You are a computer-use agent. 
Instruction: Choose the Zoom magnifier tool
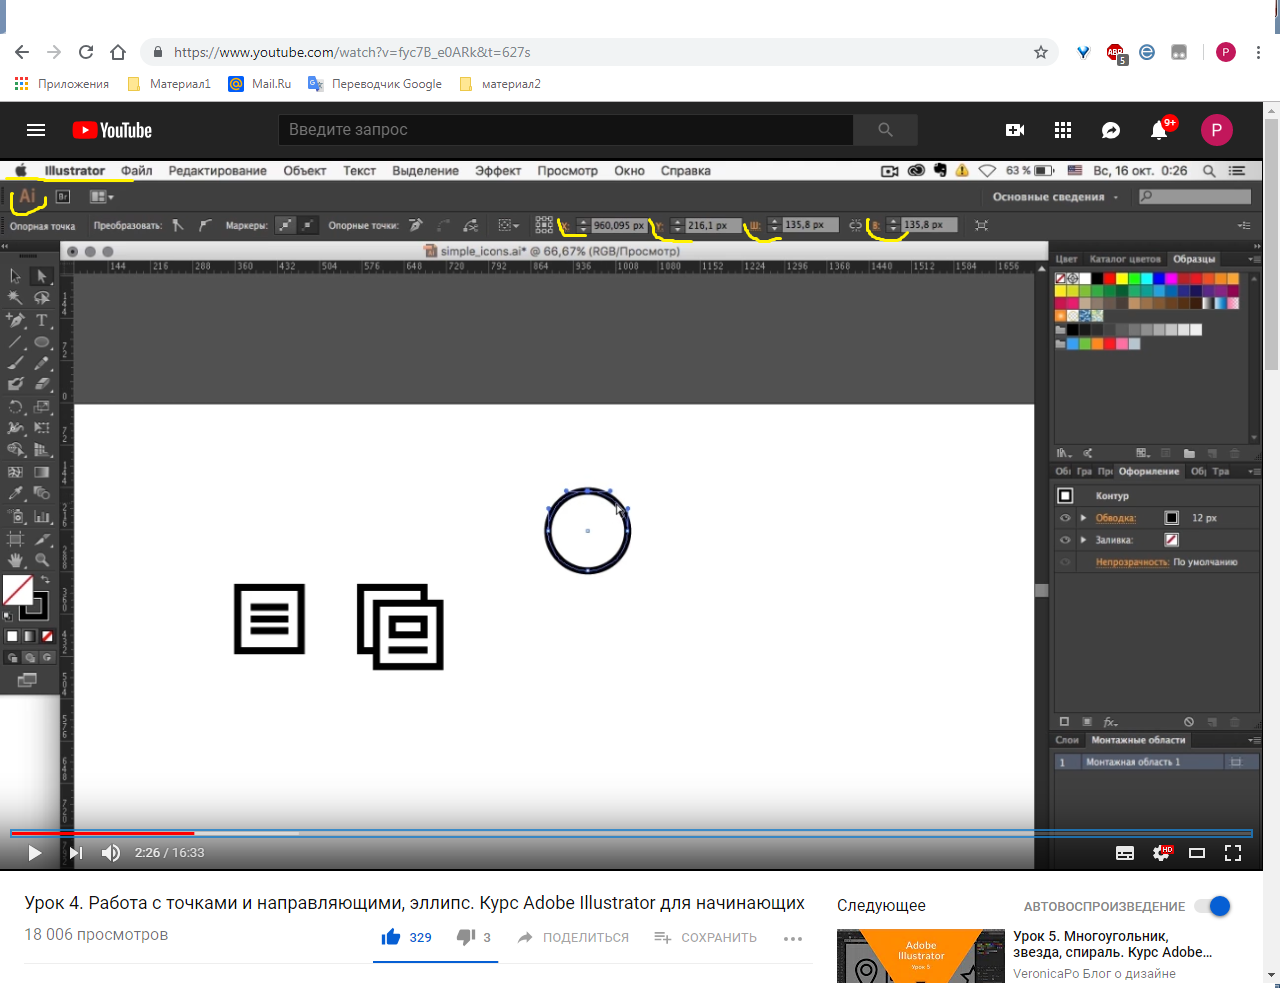click(41, 560)
